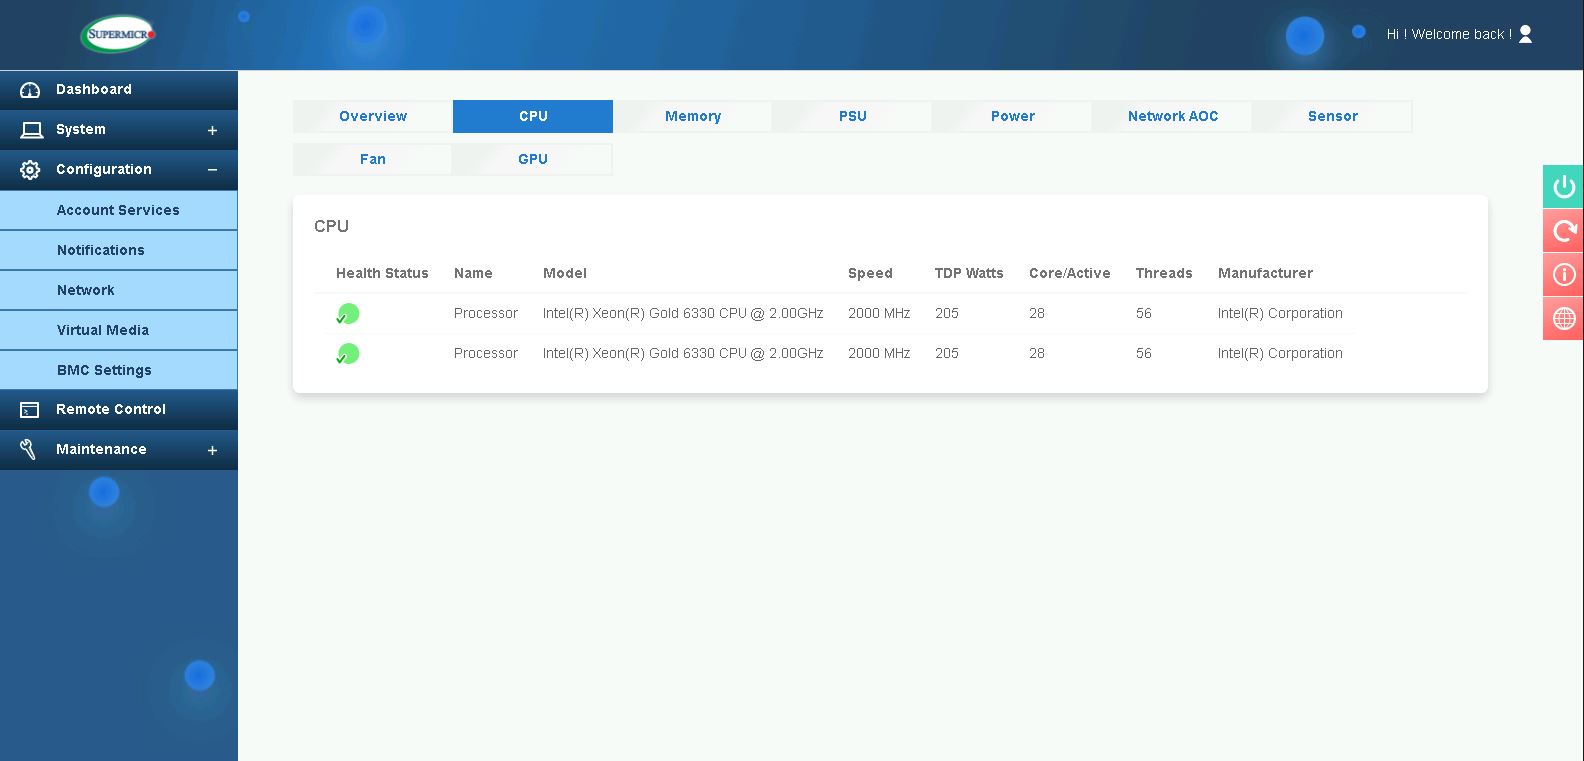Screen dimensions: 1584x761
Task: Click the first row's 2000 MHz speed
Action: [x=879, y=313]
